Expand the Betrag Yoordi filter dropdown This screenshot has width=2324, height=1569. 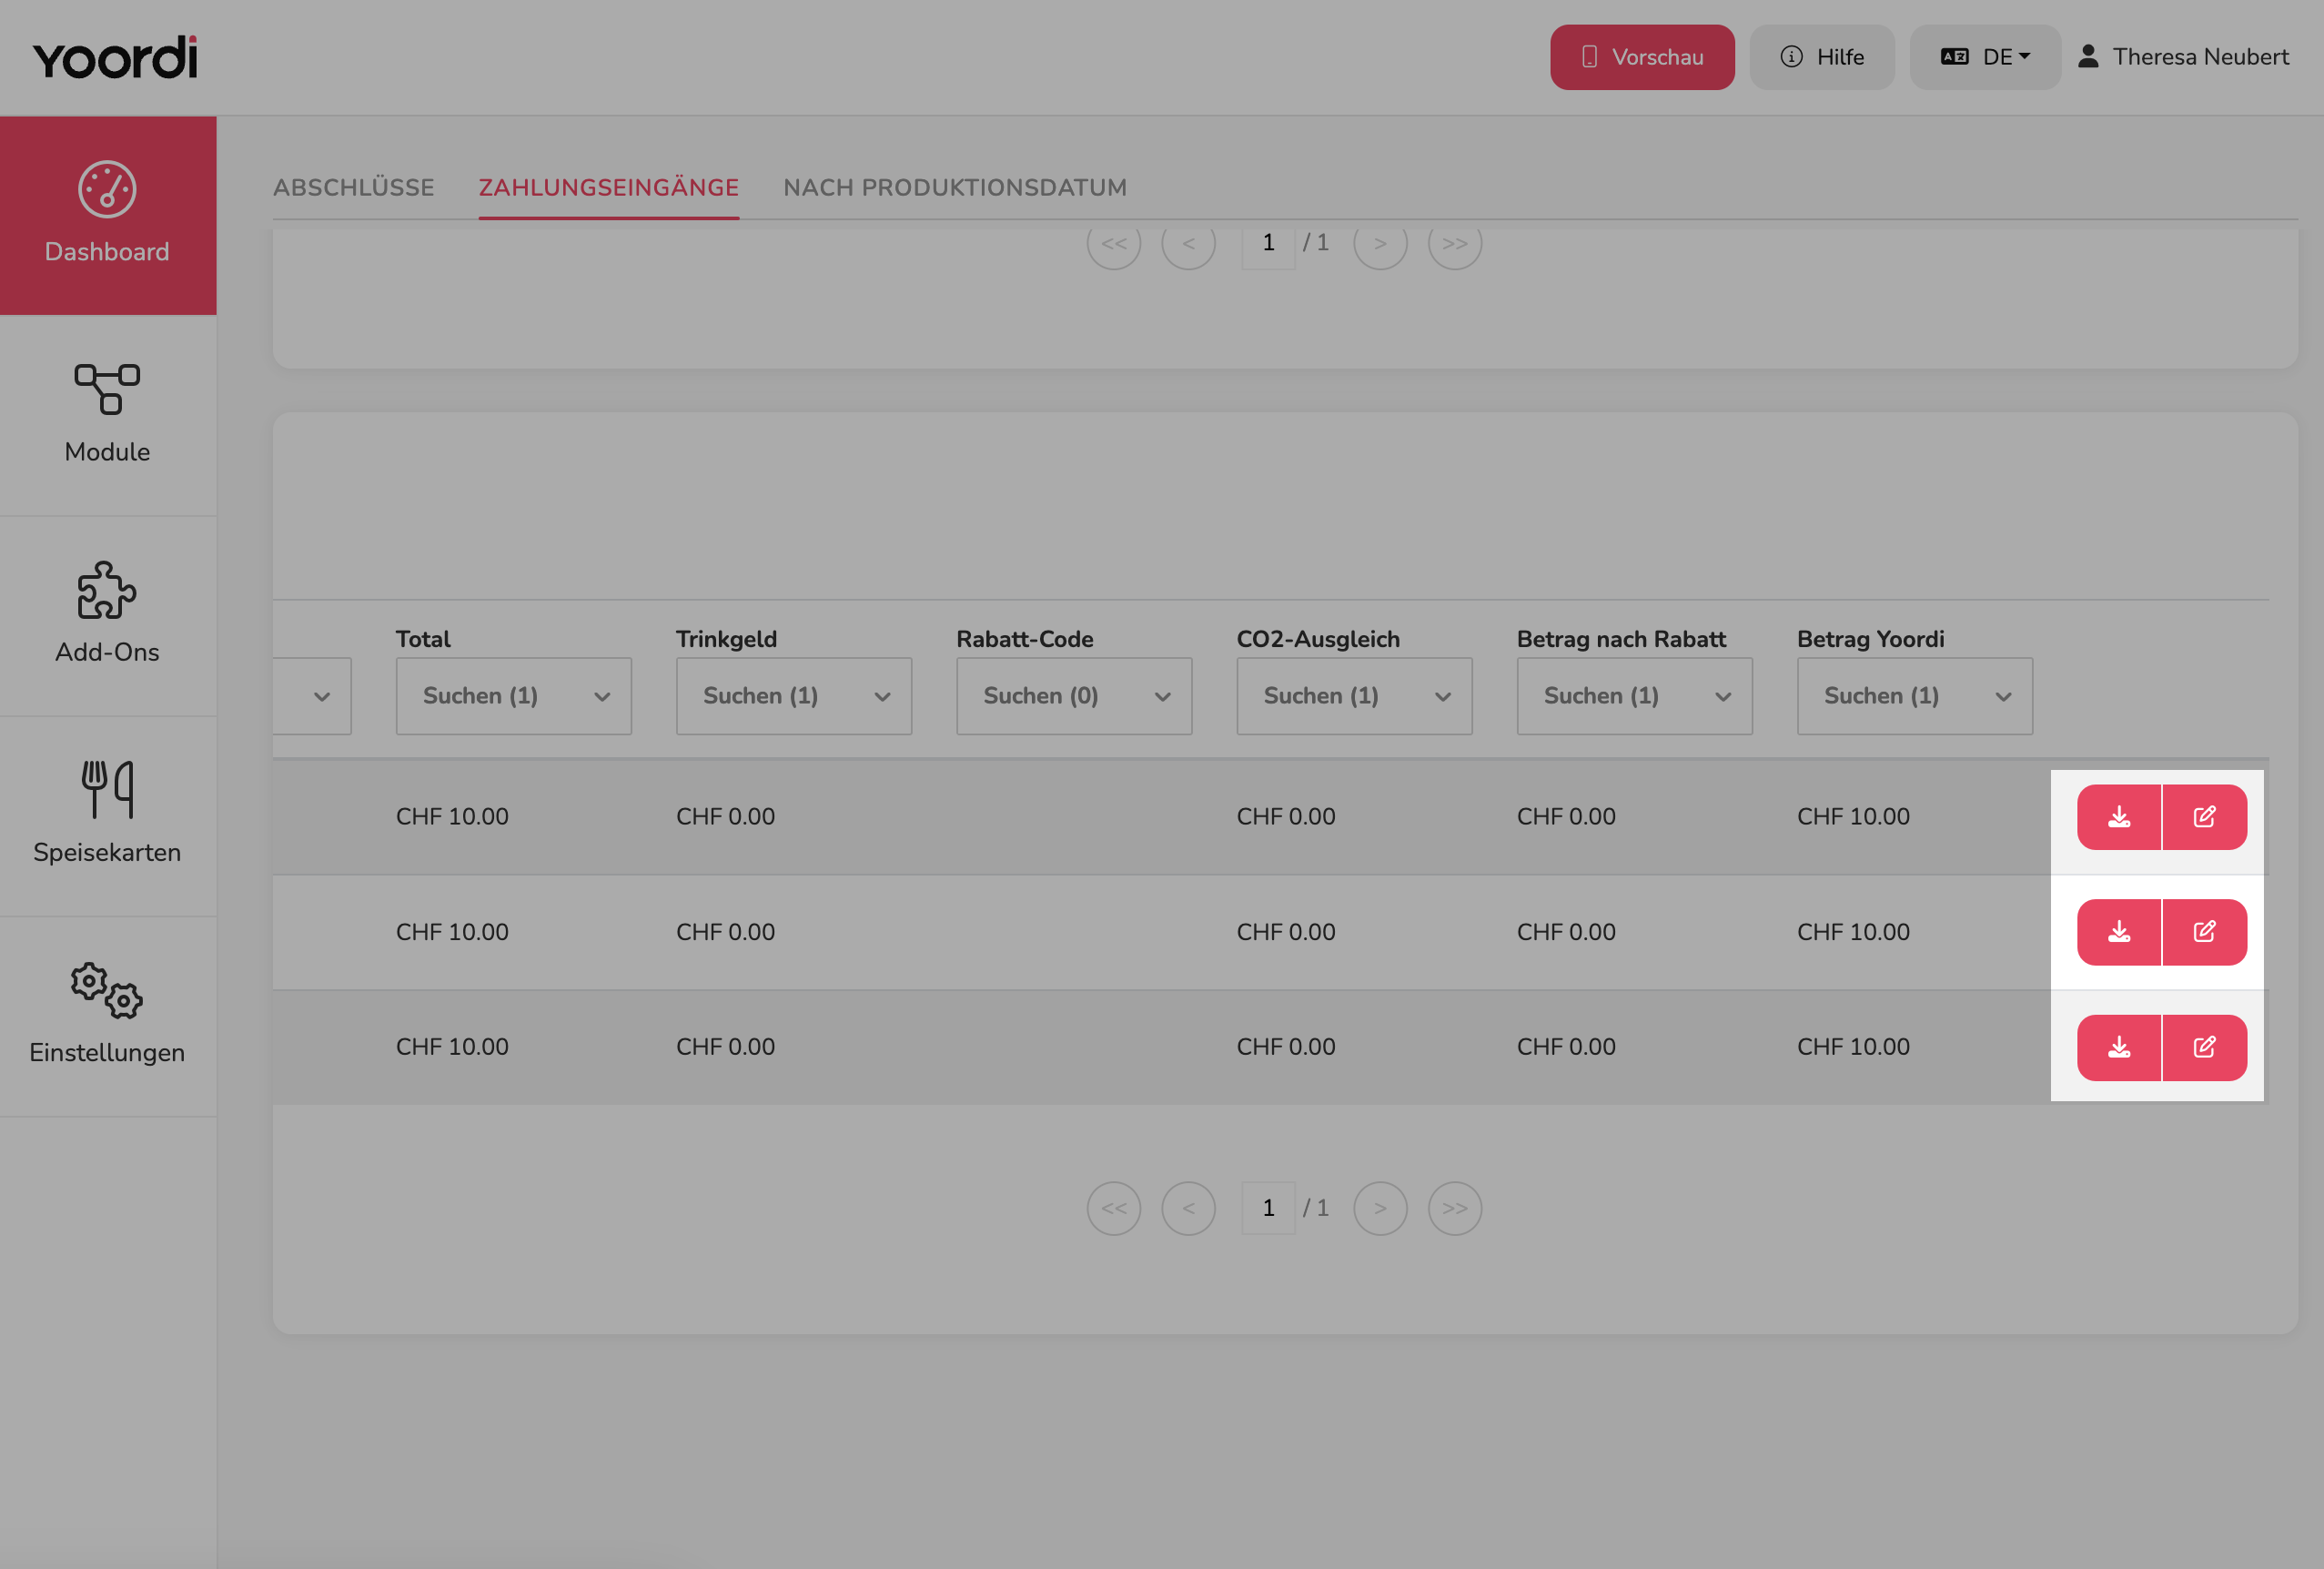[x=1914, y=696]
